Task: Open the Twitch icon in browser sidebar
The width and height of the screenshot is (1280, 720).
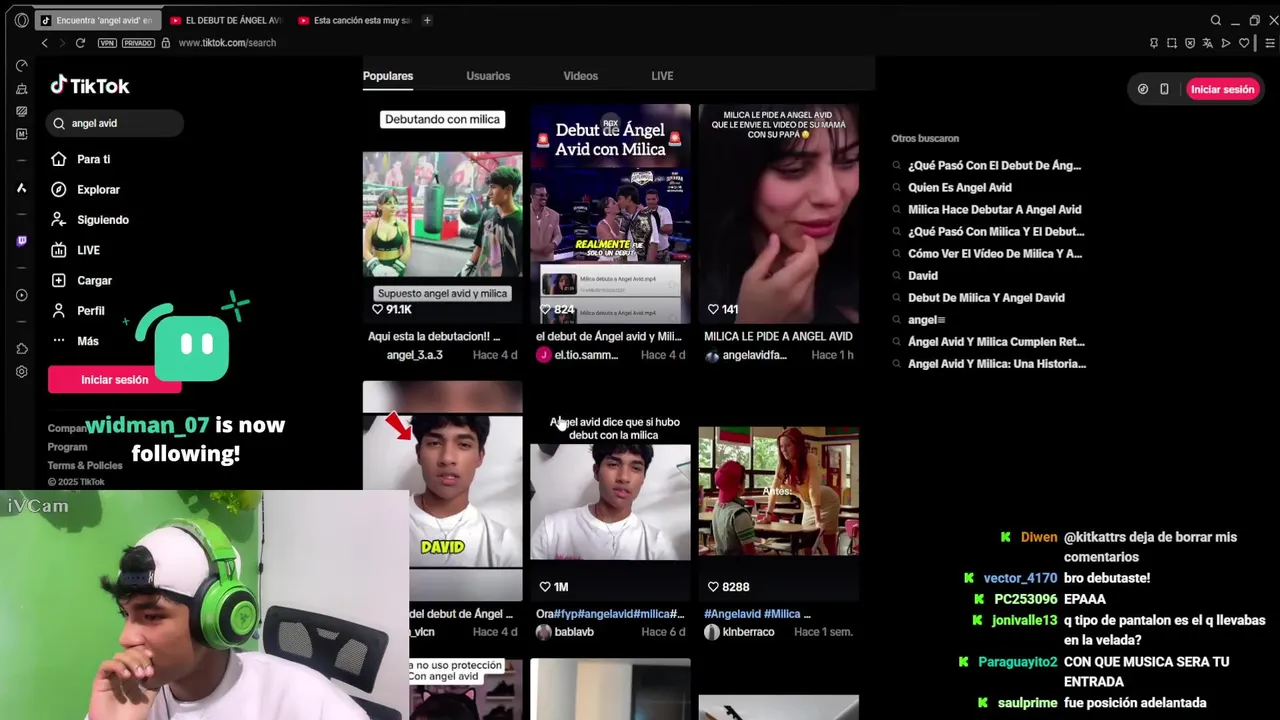Action: point(21,241)
